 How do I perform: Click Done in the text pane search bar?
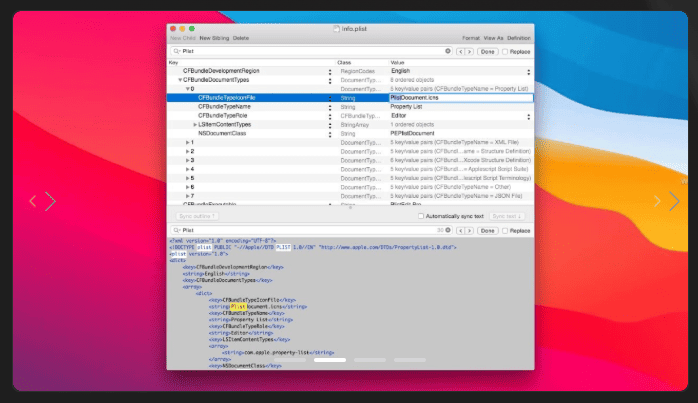pyautogui.click(x=487, y=231)
